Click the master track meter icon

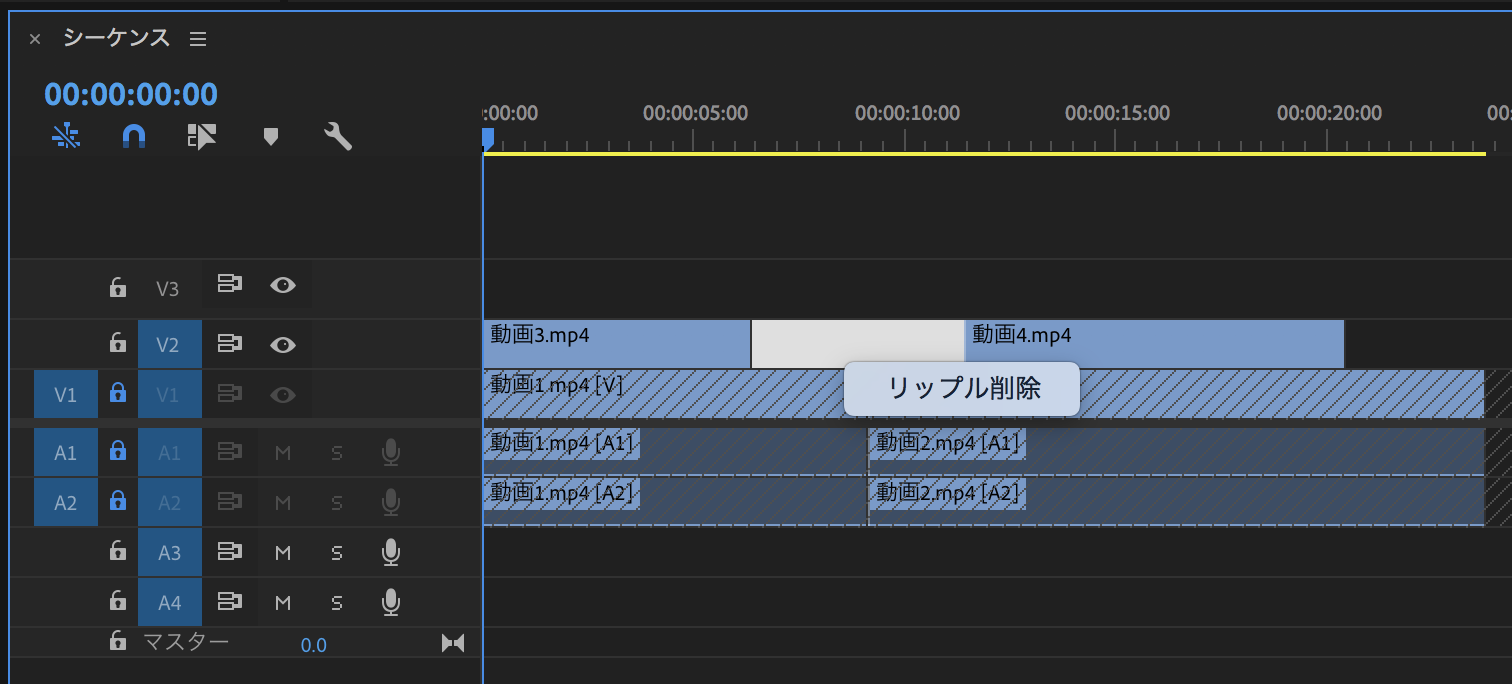click(x=453, y=643)
